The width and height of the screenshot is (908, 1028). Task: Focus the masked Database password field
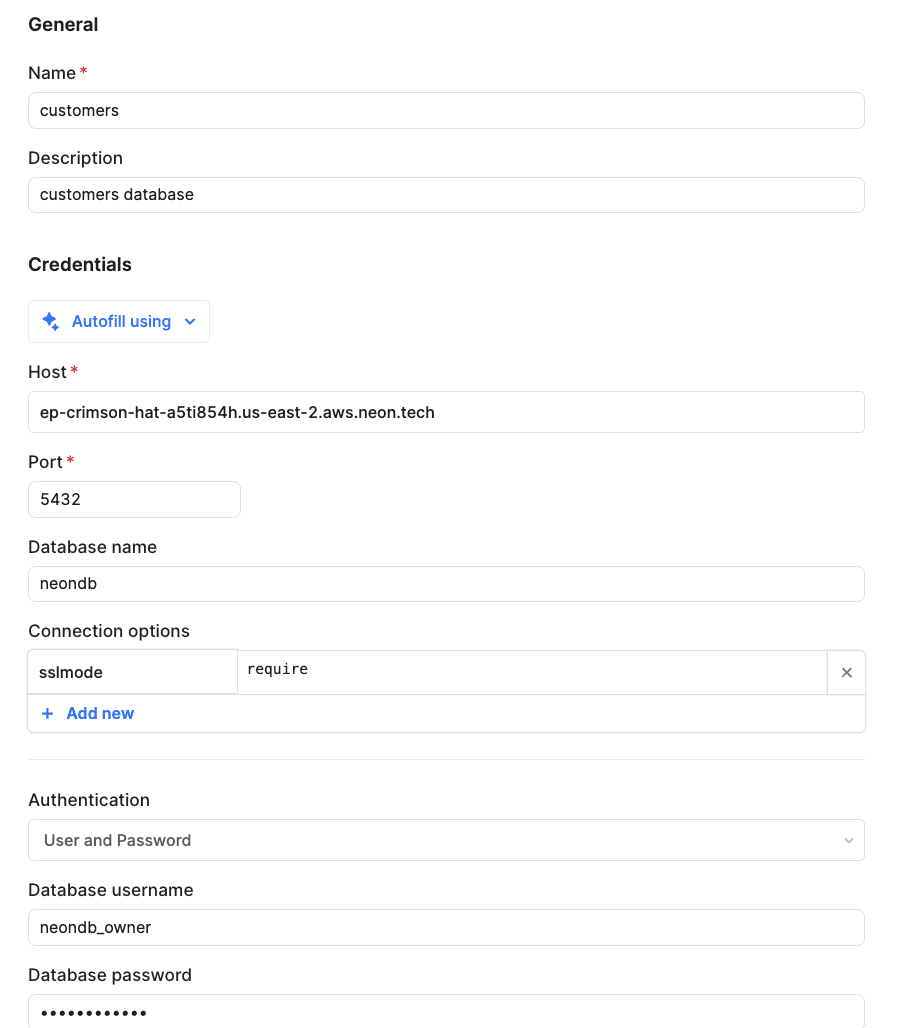tap(446, 1012)
